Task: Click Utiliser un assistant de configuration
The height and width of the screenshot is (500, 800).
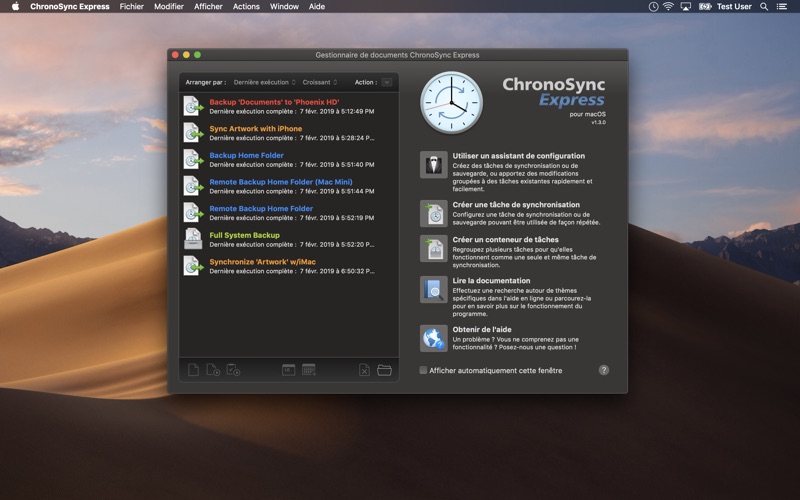Action: (518, 156)
